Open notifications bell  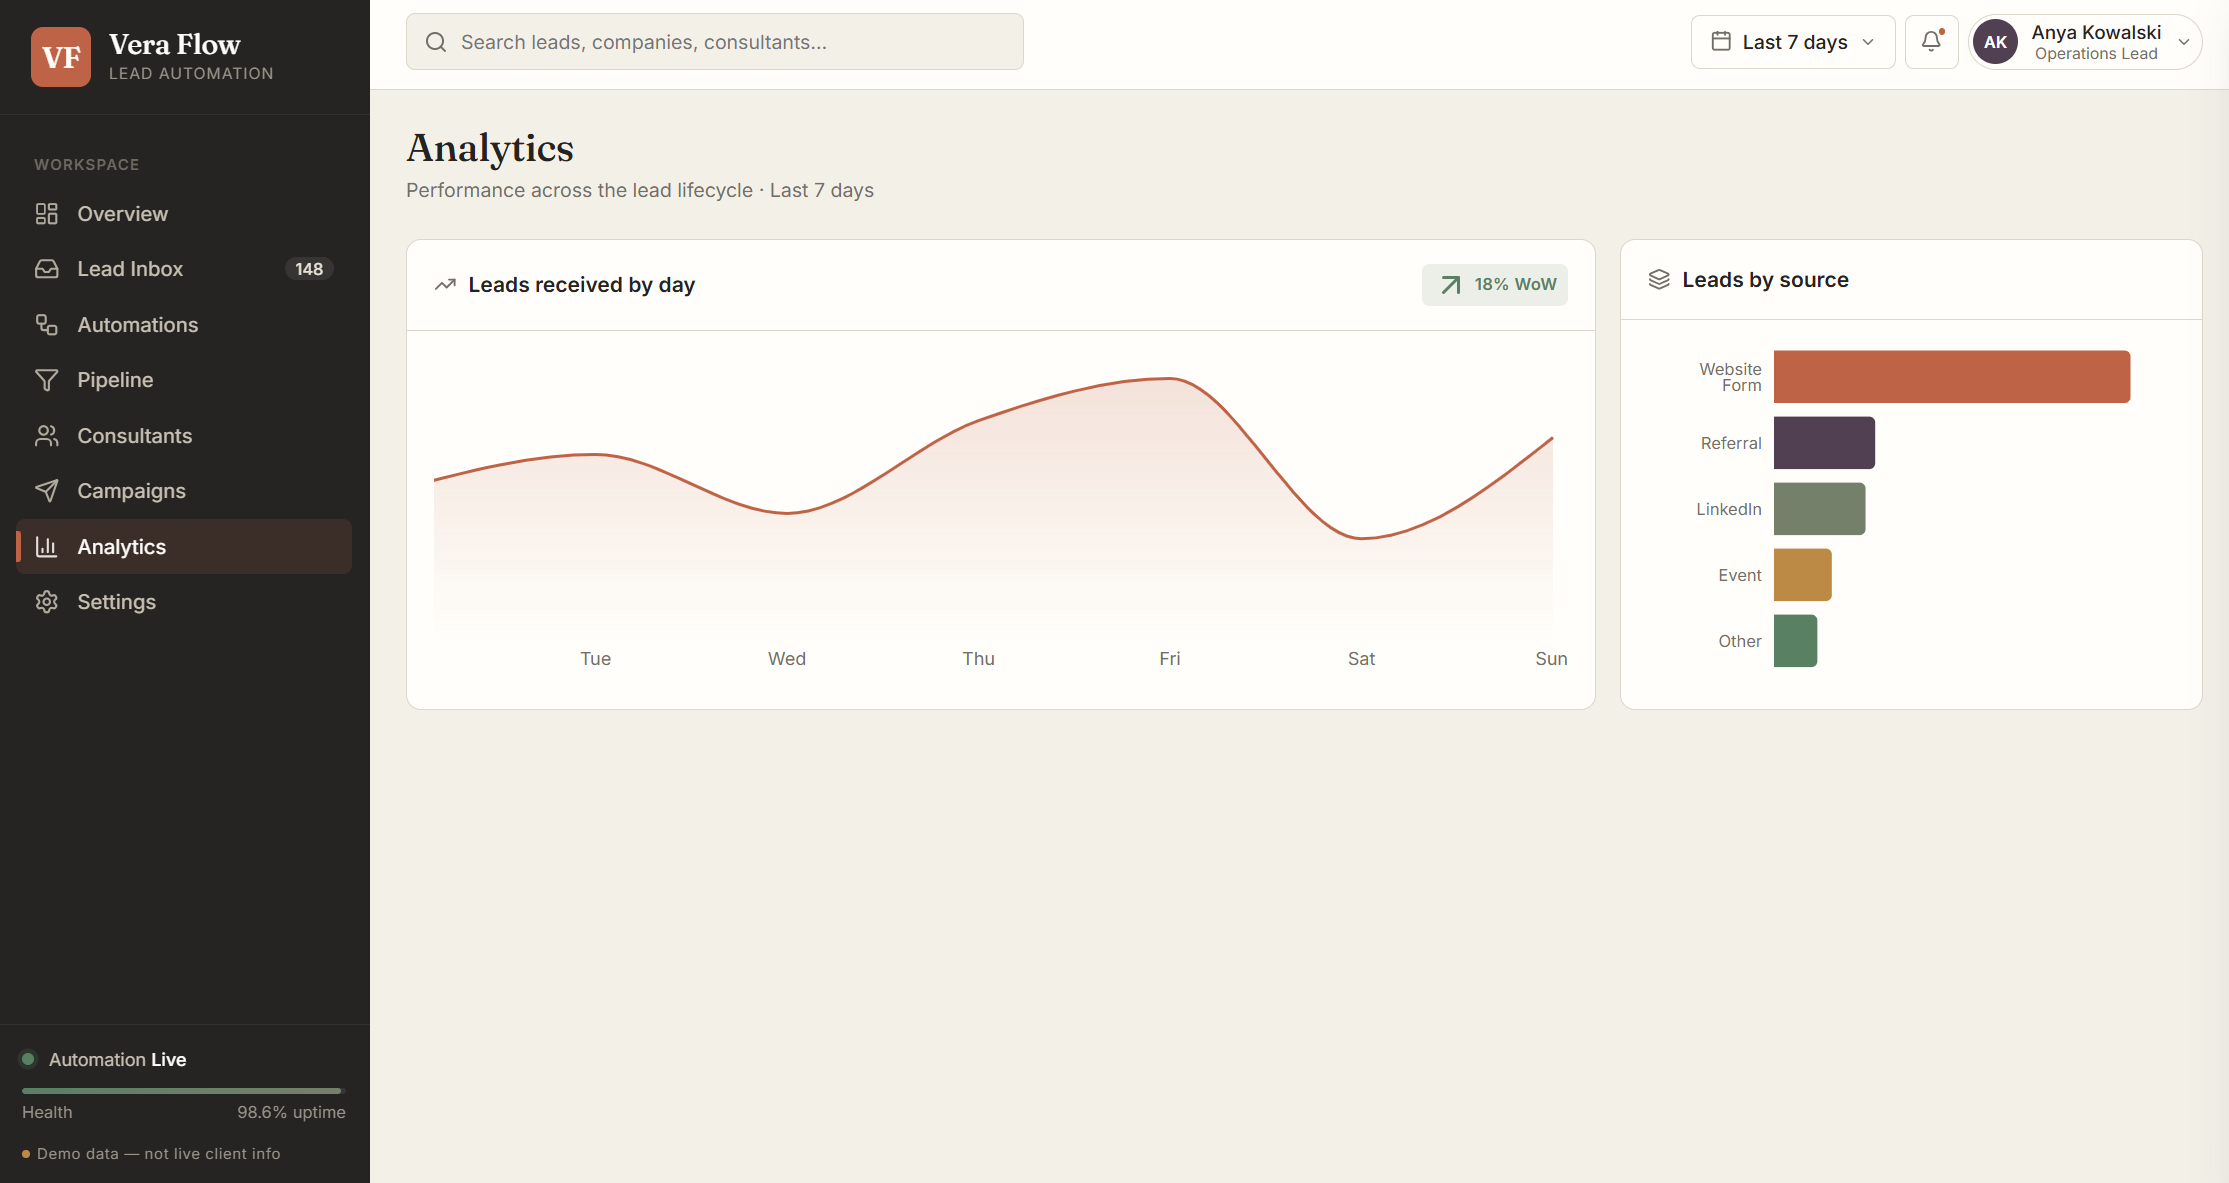click(1931, 42)
